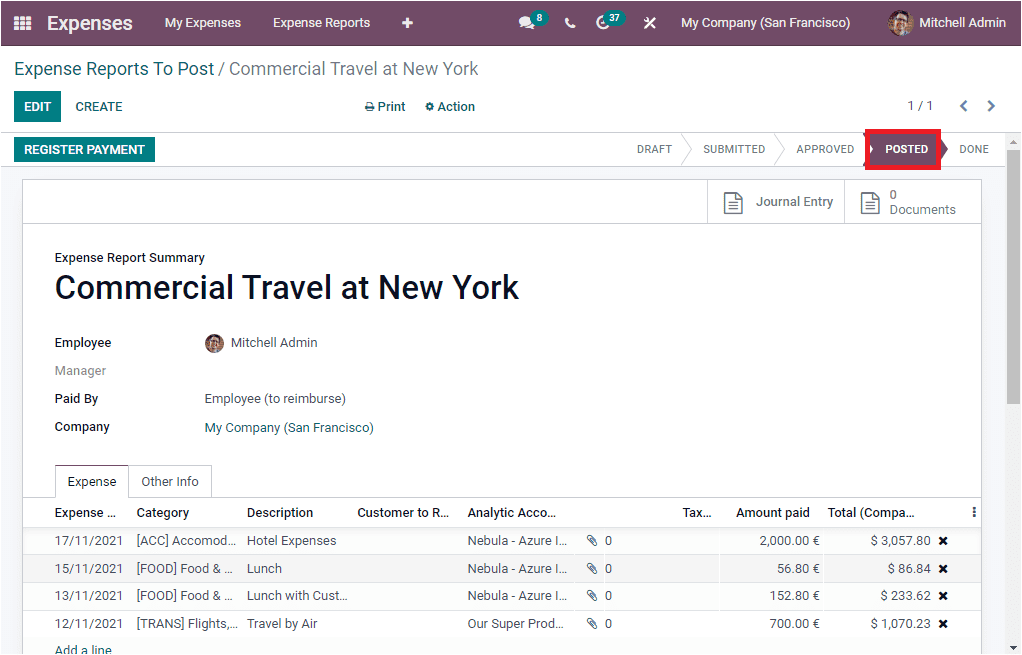The image size is (1022, 655).
Task: Click the EDIT button
Action: pyautogui.click(x=37, y=106)
